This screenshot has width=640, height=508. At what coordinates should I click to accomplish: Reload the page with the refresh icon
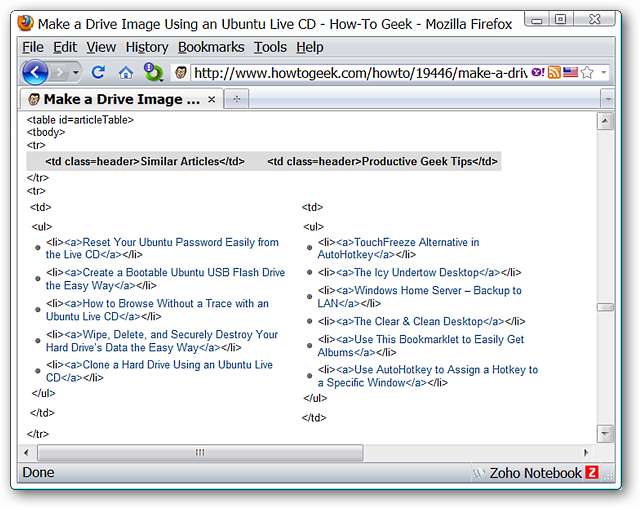[x=98, y=72]
